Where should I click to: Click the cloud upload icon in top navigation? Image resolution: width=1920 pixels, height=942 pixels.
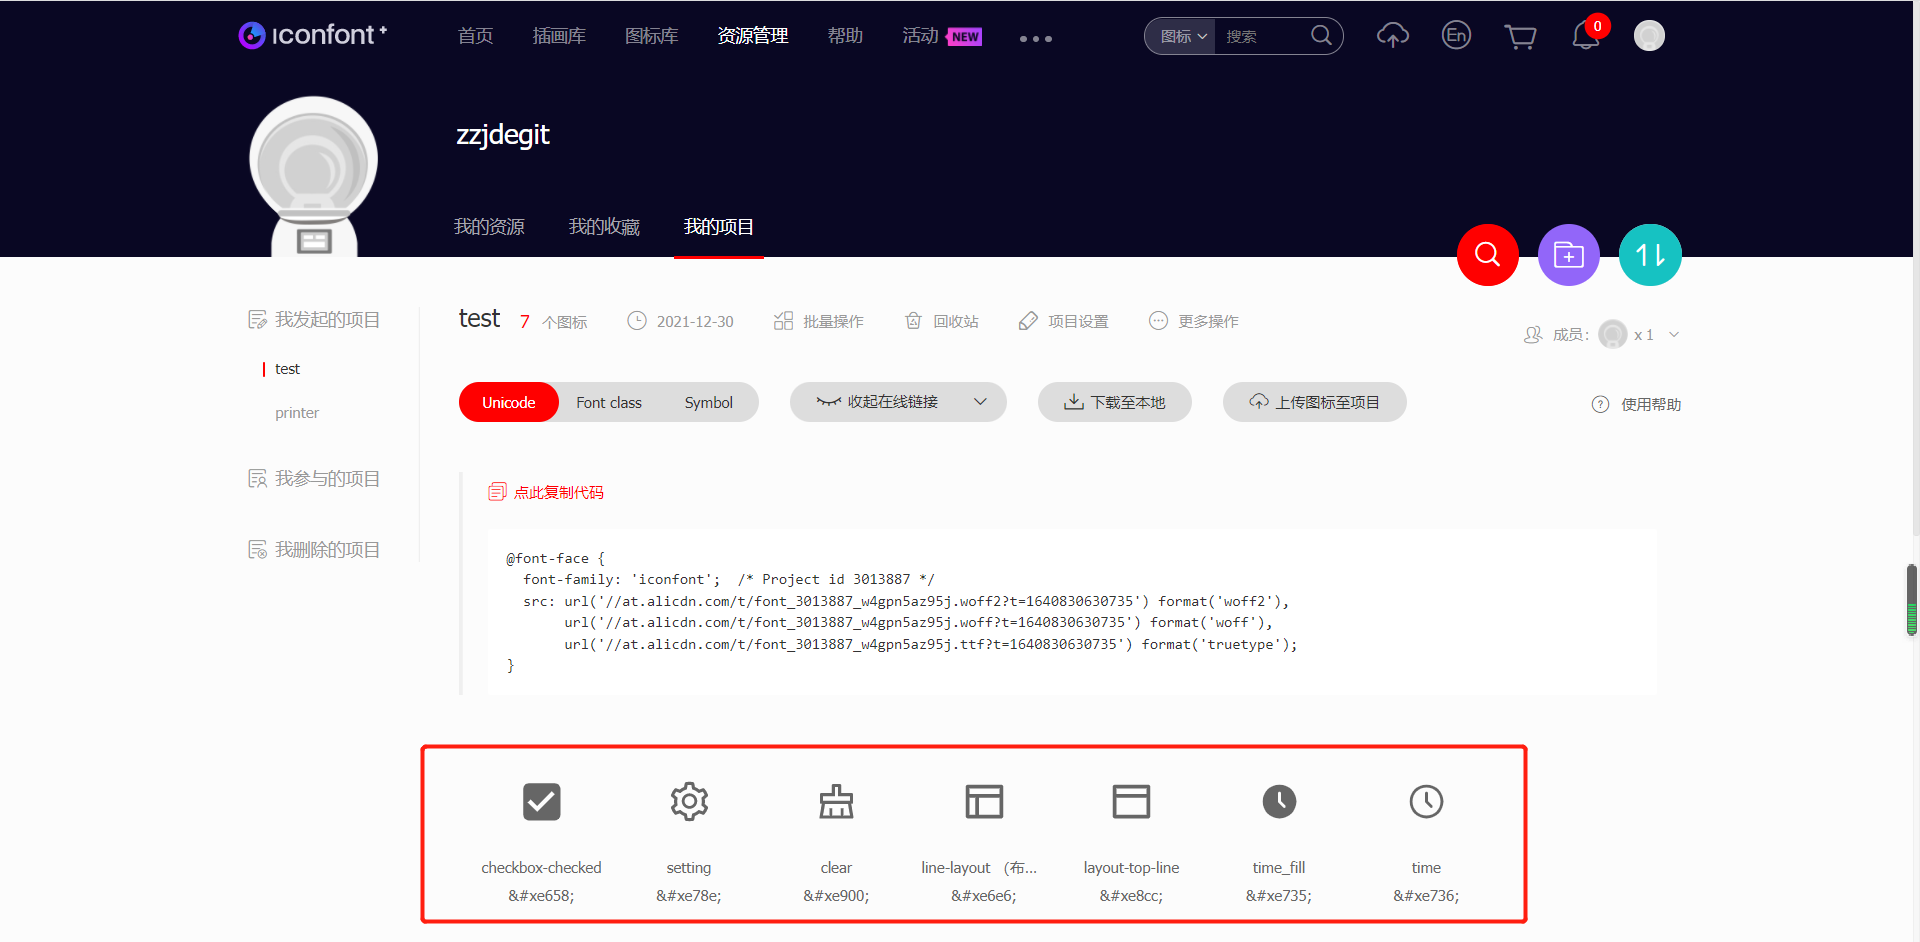click(1392, 35)
